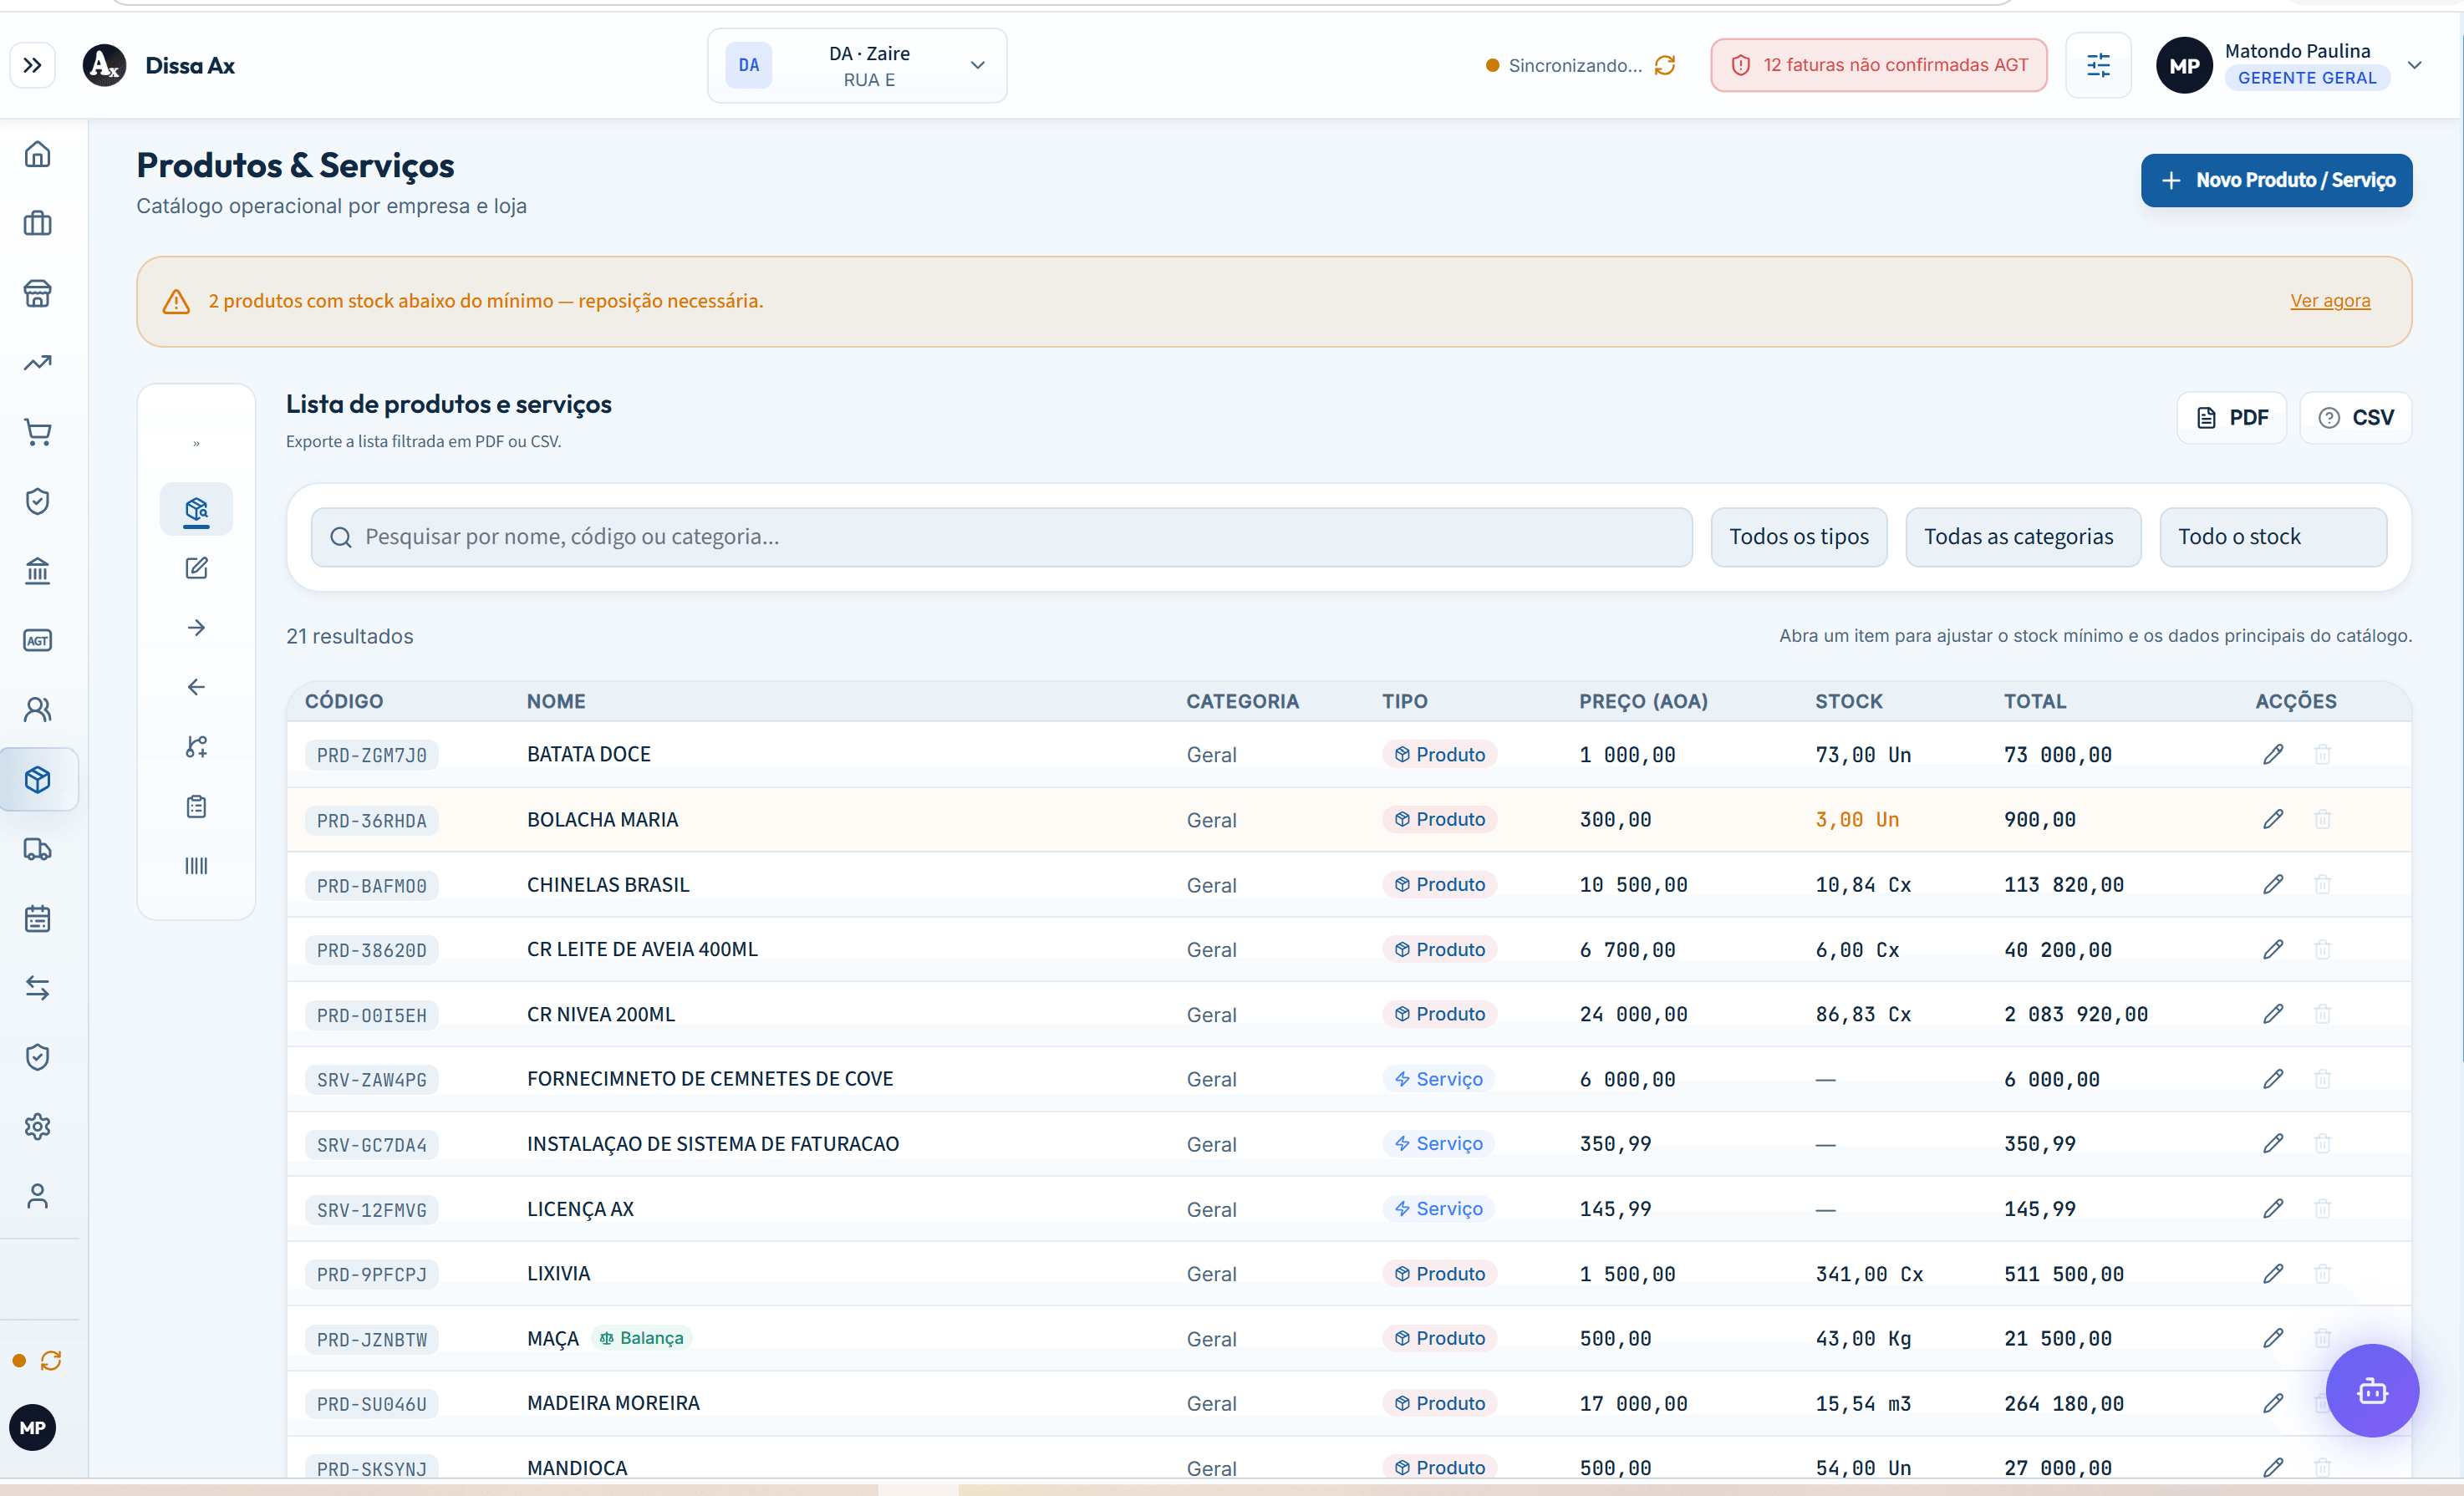Click Novo Produto / Serviço button
Image resolution: width=2464 pixels, height=1496 pixels.
[2276, 180]
